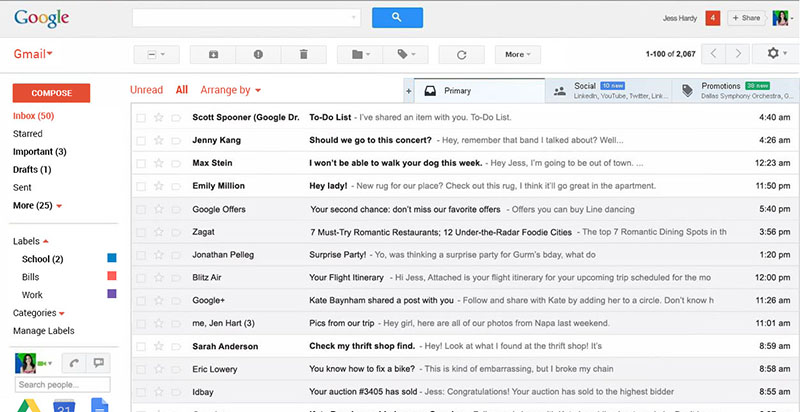
Task: Switch to the Social tab
Action: (x=609, y=91)
